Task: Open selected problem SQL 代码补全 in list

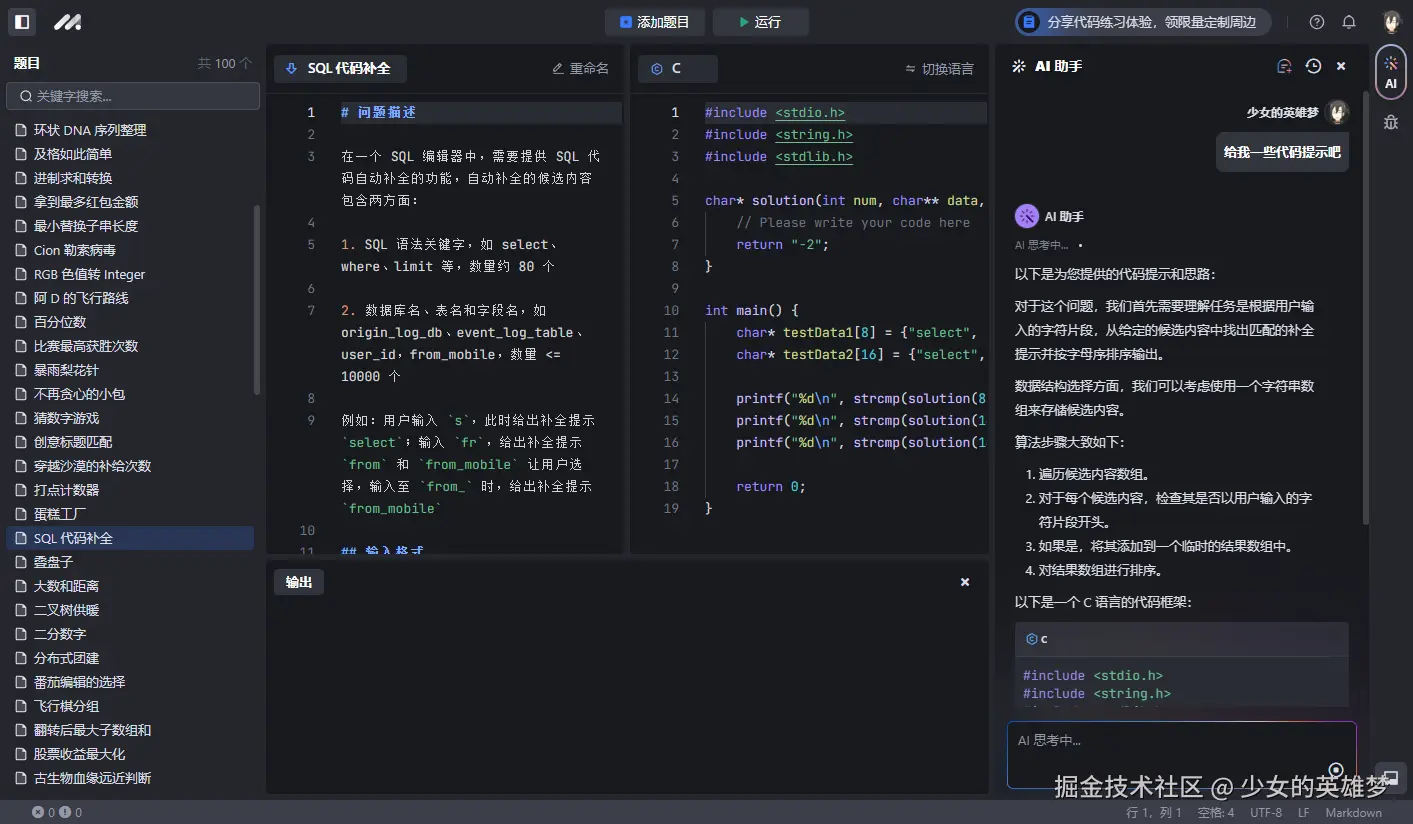Action: [x=130, y=538]
